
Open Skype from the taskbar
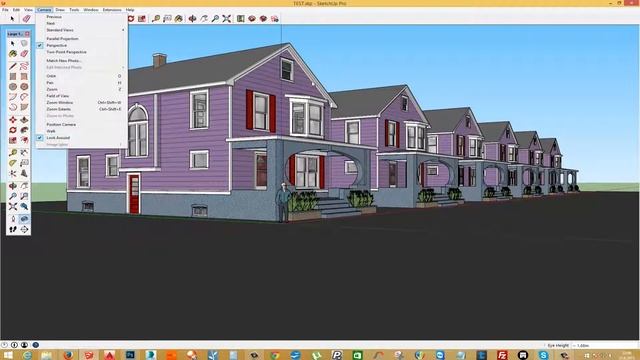pyautogui.click(x=543, y=355)
